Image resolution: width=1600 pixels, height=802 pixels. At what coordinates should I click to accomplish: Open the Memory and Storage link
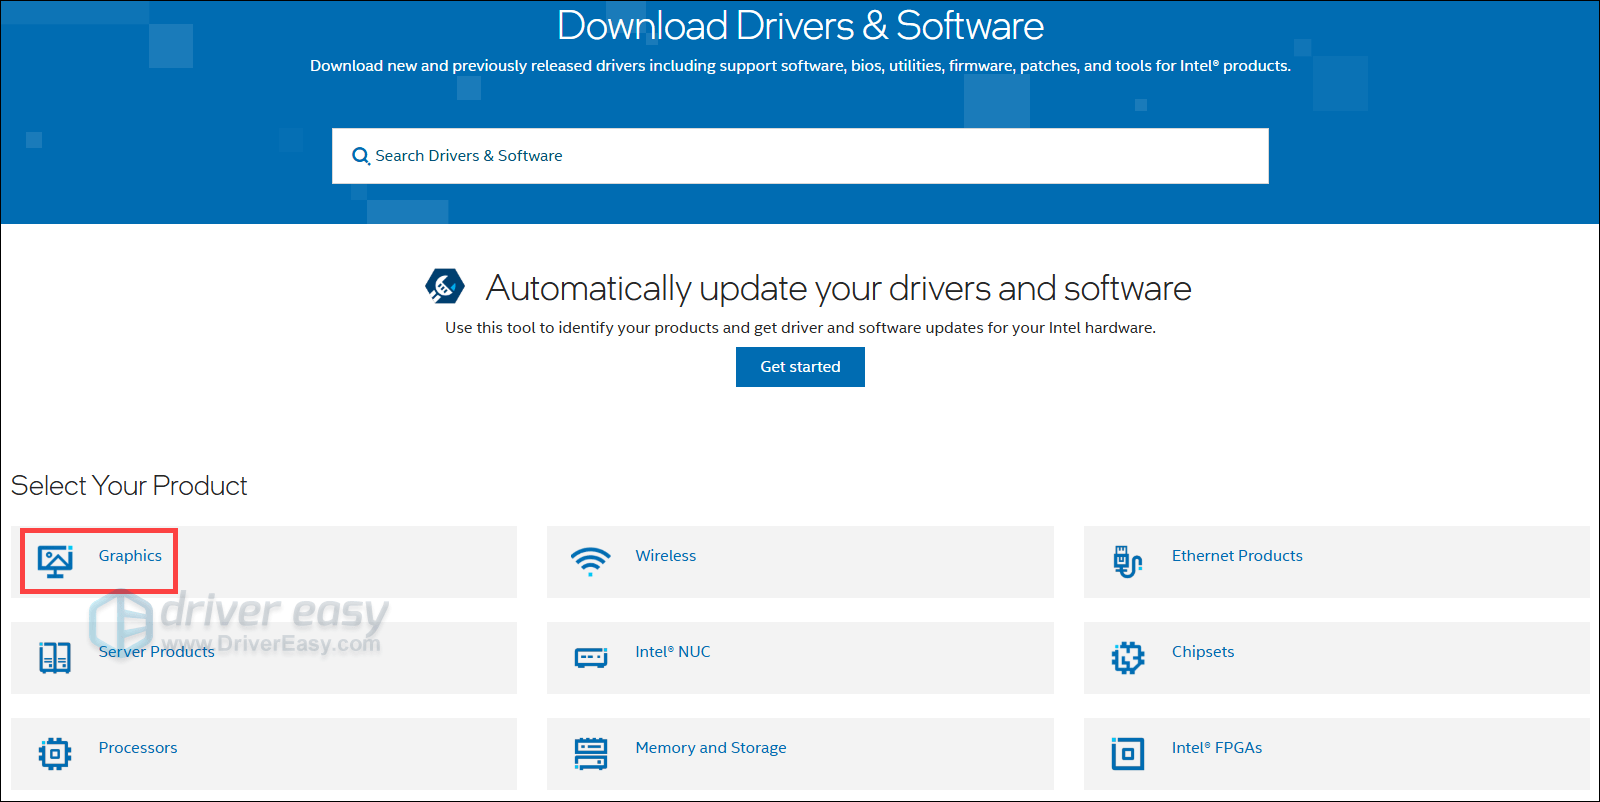tap(710, 748)
